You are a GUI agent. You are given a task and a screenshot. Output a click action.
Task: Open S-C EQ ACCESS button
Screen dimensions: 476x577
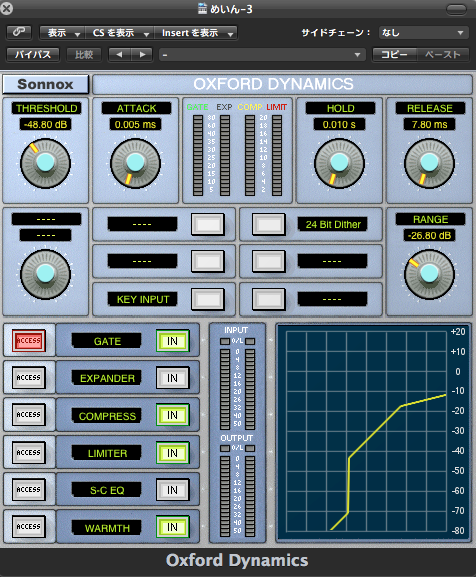coord(29,489)
